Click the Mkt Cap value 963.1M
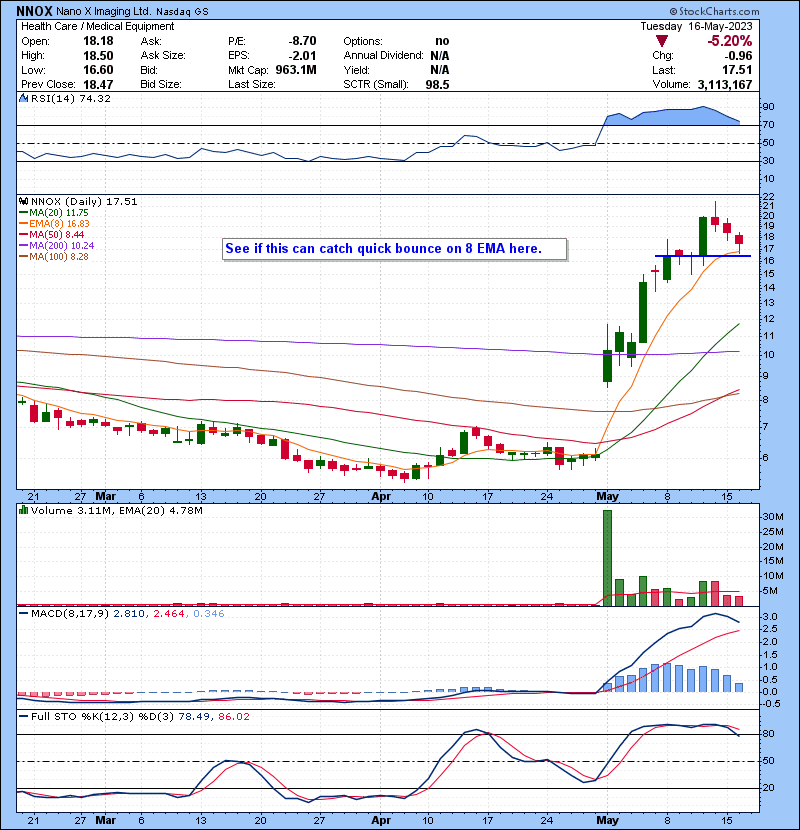 click(x=296, y=70)
